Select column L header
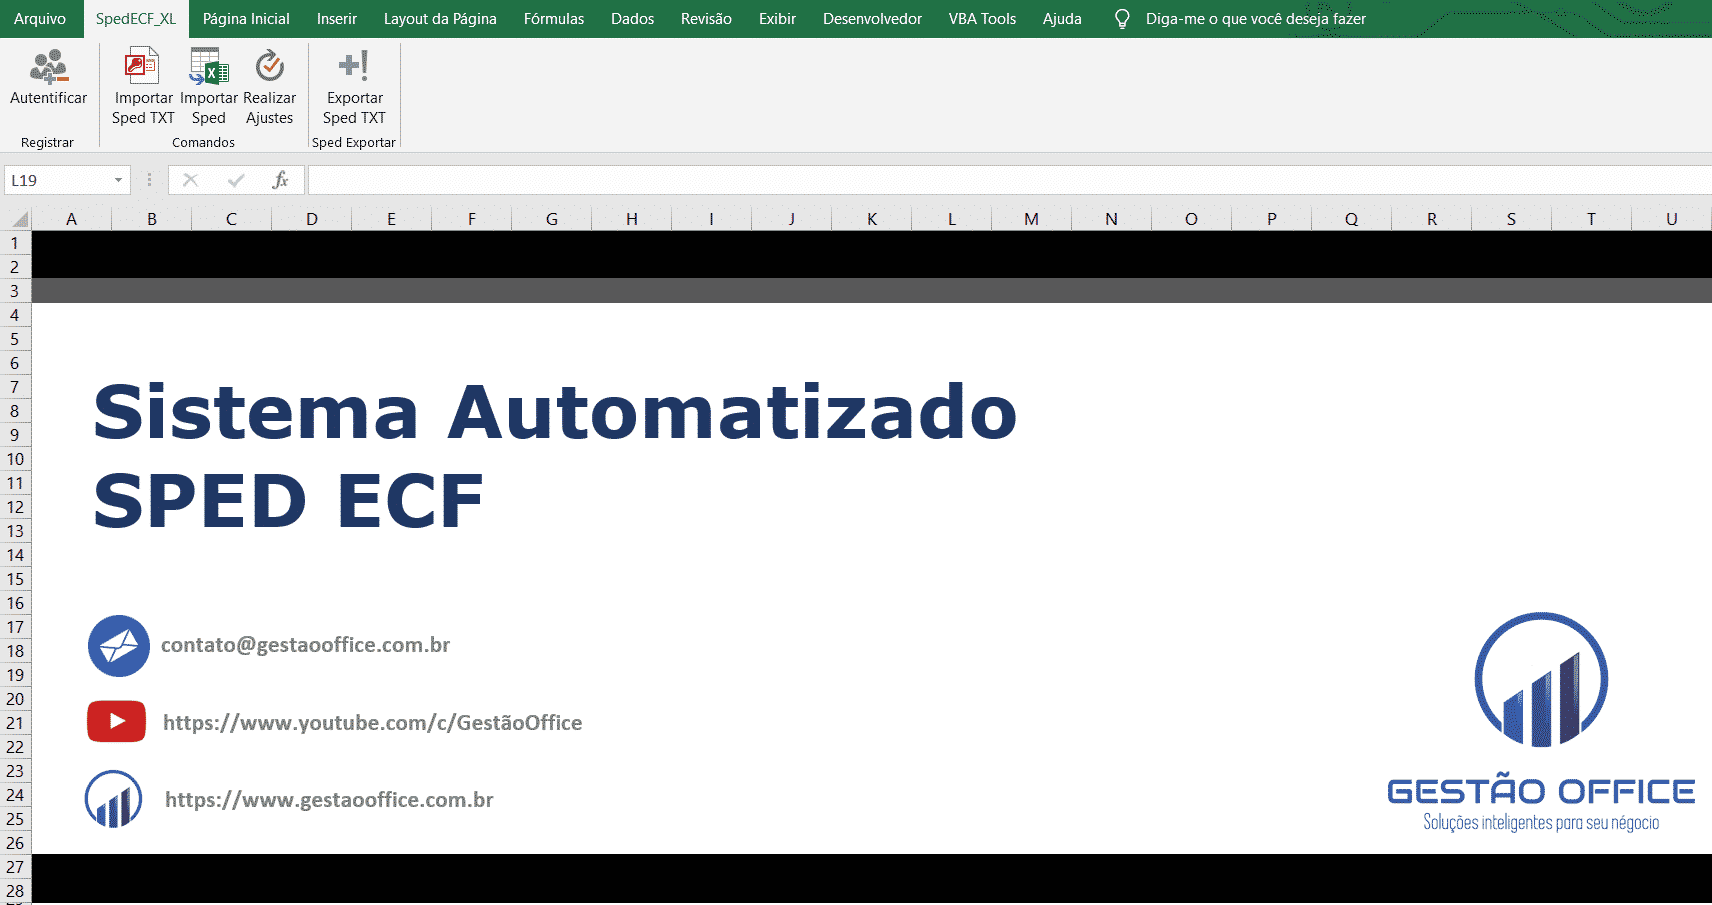This screenshot has height=905, width=1712. click(x=951, y=218)
